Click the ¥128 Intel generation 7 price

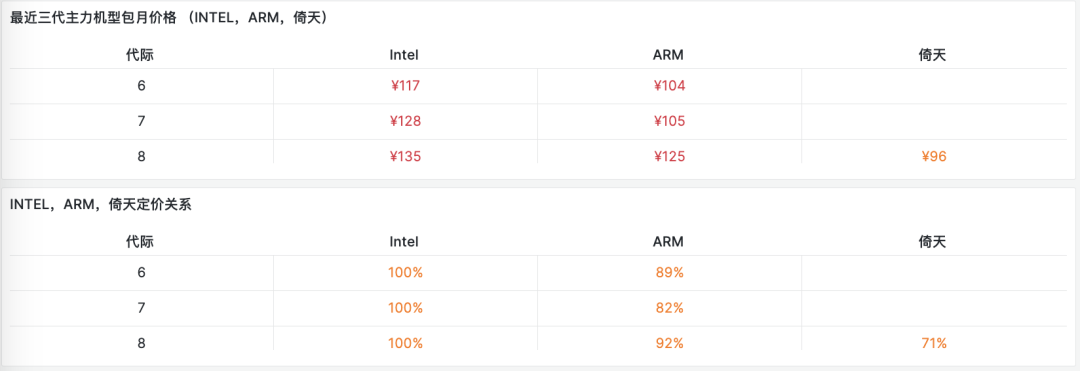tap(405, 121)
